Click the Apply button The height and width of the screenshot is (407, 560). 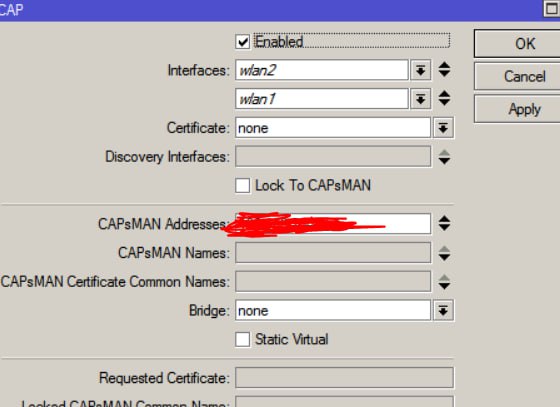click(x=517, y=109)
